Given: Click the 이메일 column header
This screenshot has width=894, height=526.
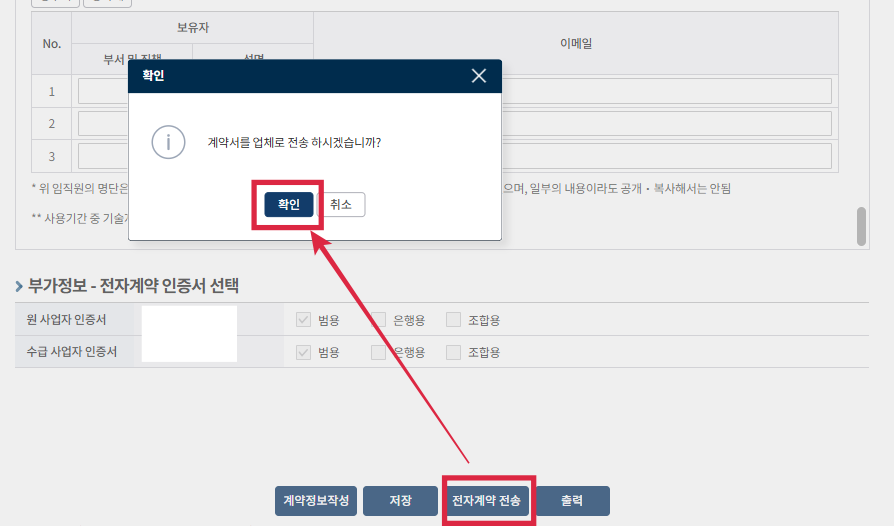Looking at the screenshot, I should pos(576,43).
